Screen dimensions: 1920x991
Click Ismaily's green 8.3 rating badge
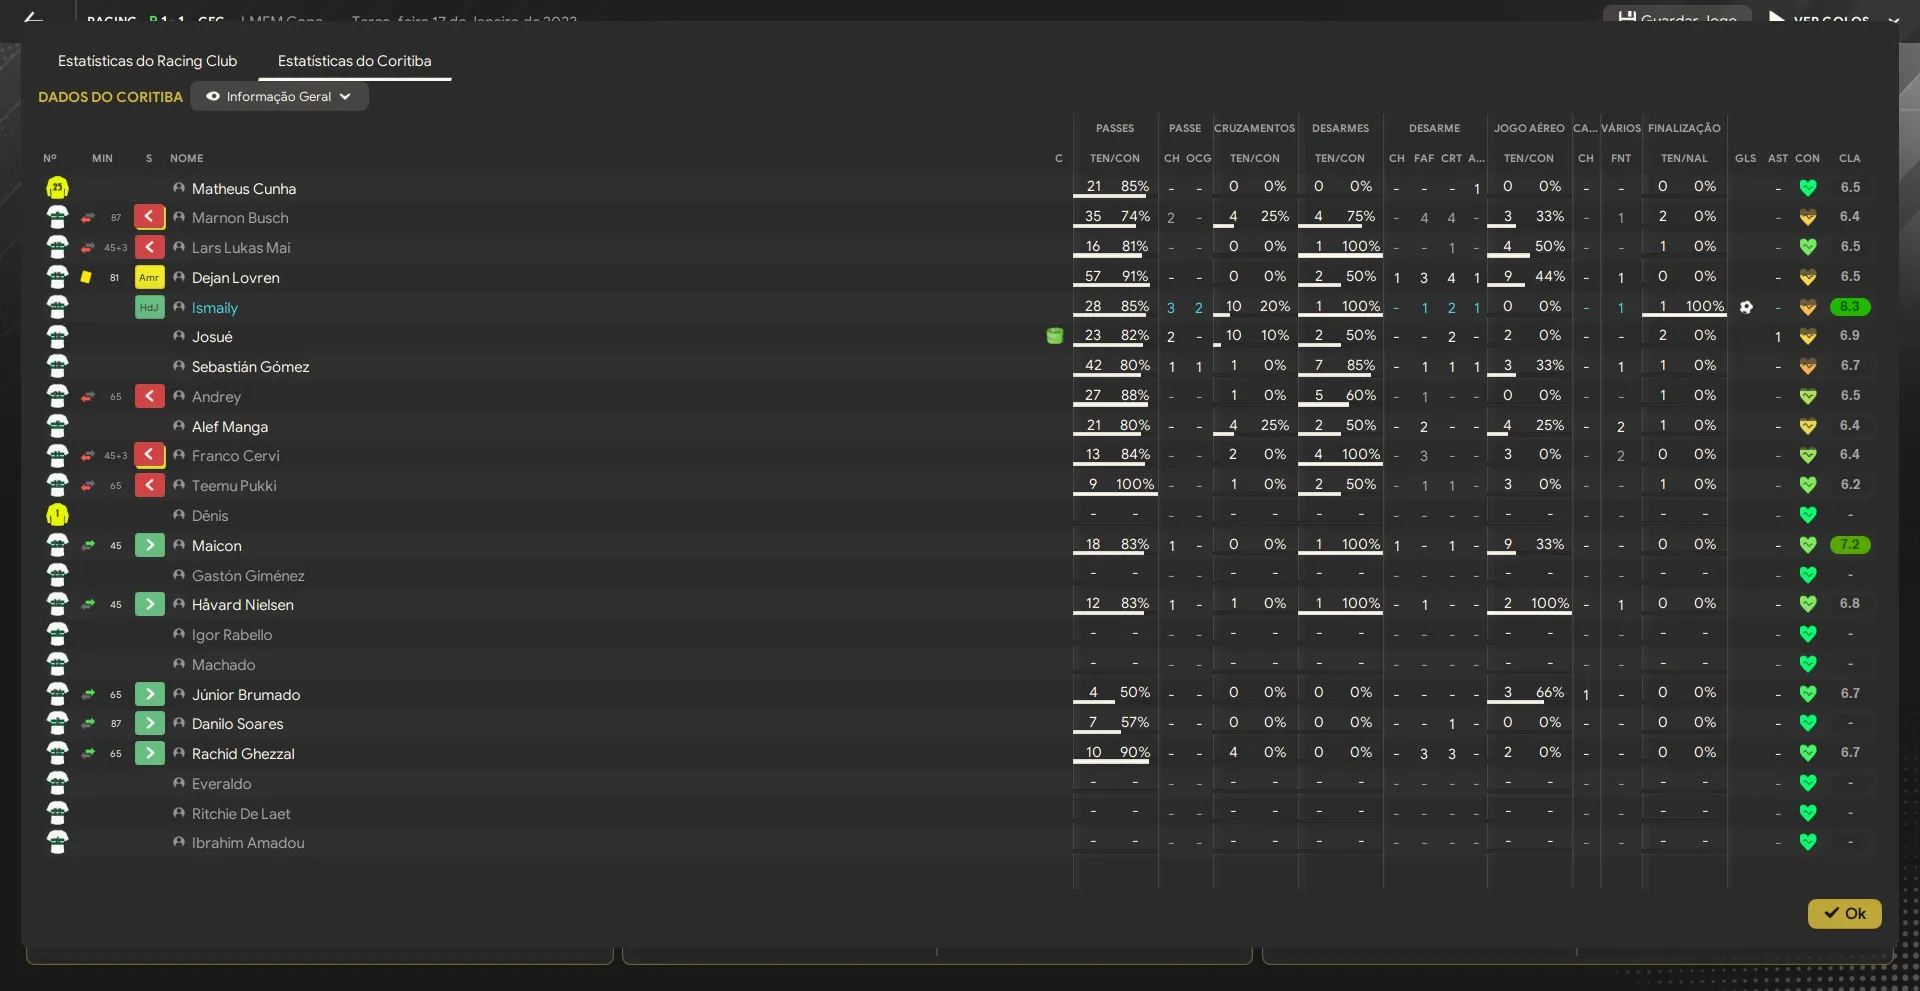coord(1849,307)
